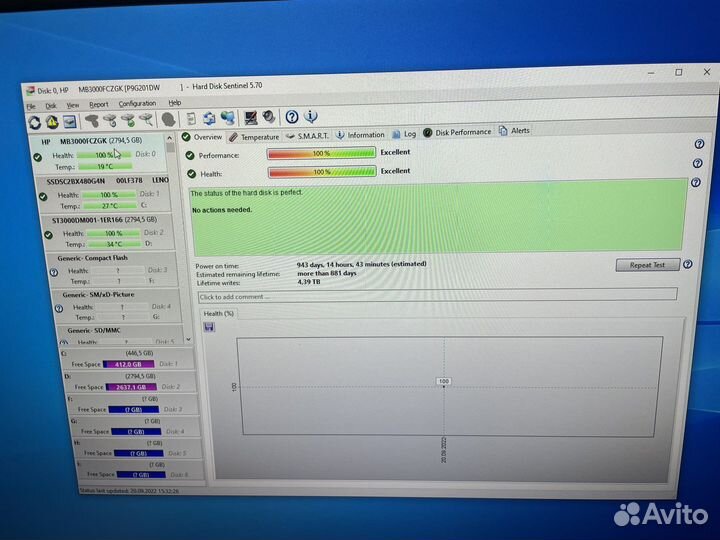This screenshot has height=540, width=720.
Task: Select the ST3000DM001-1ER166 disk in list
Action: [104, 219]
